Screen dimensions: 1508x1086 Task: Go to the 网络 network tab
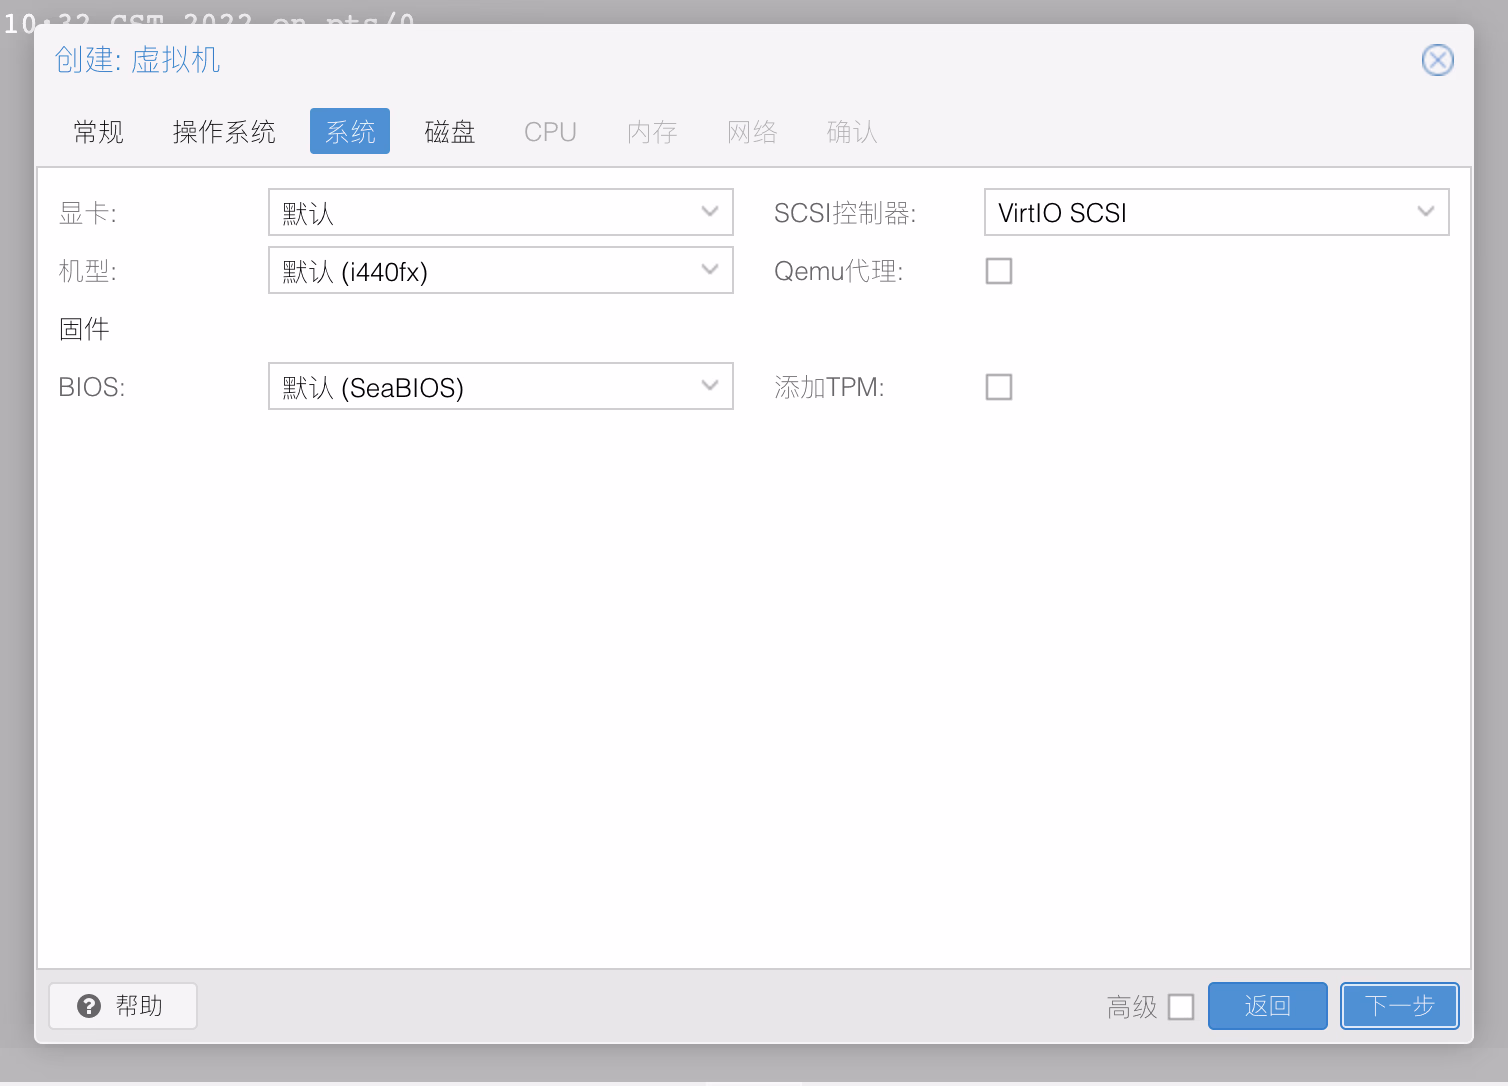point(752,132)
